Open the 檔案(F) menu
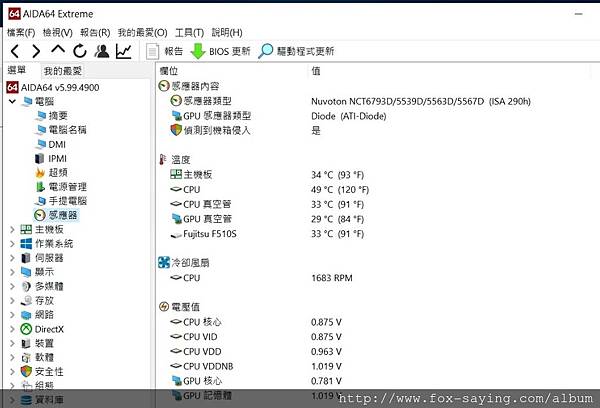 [x=21, y=33]
